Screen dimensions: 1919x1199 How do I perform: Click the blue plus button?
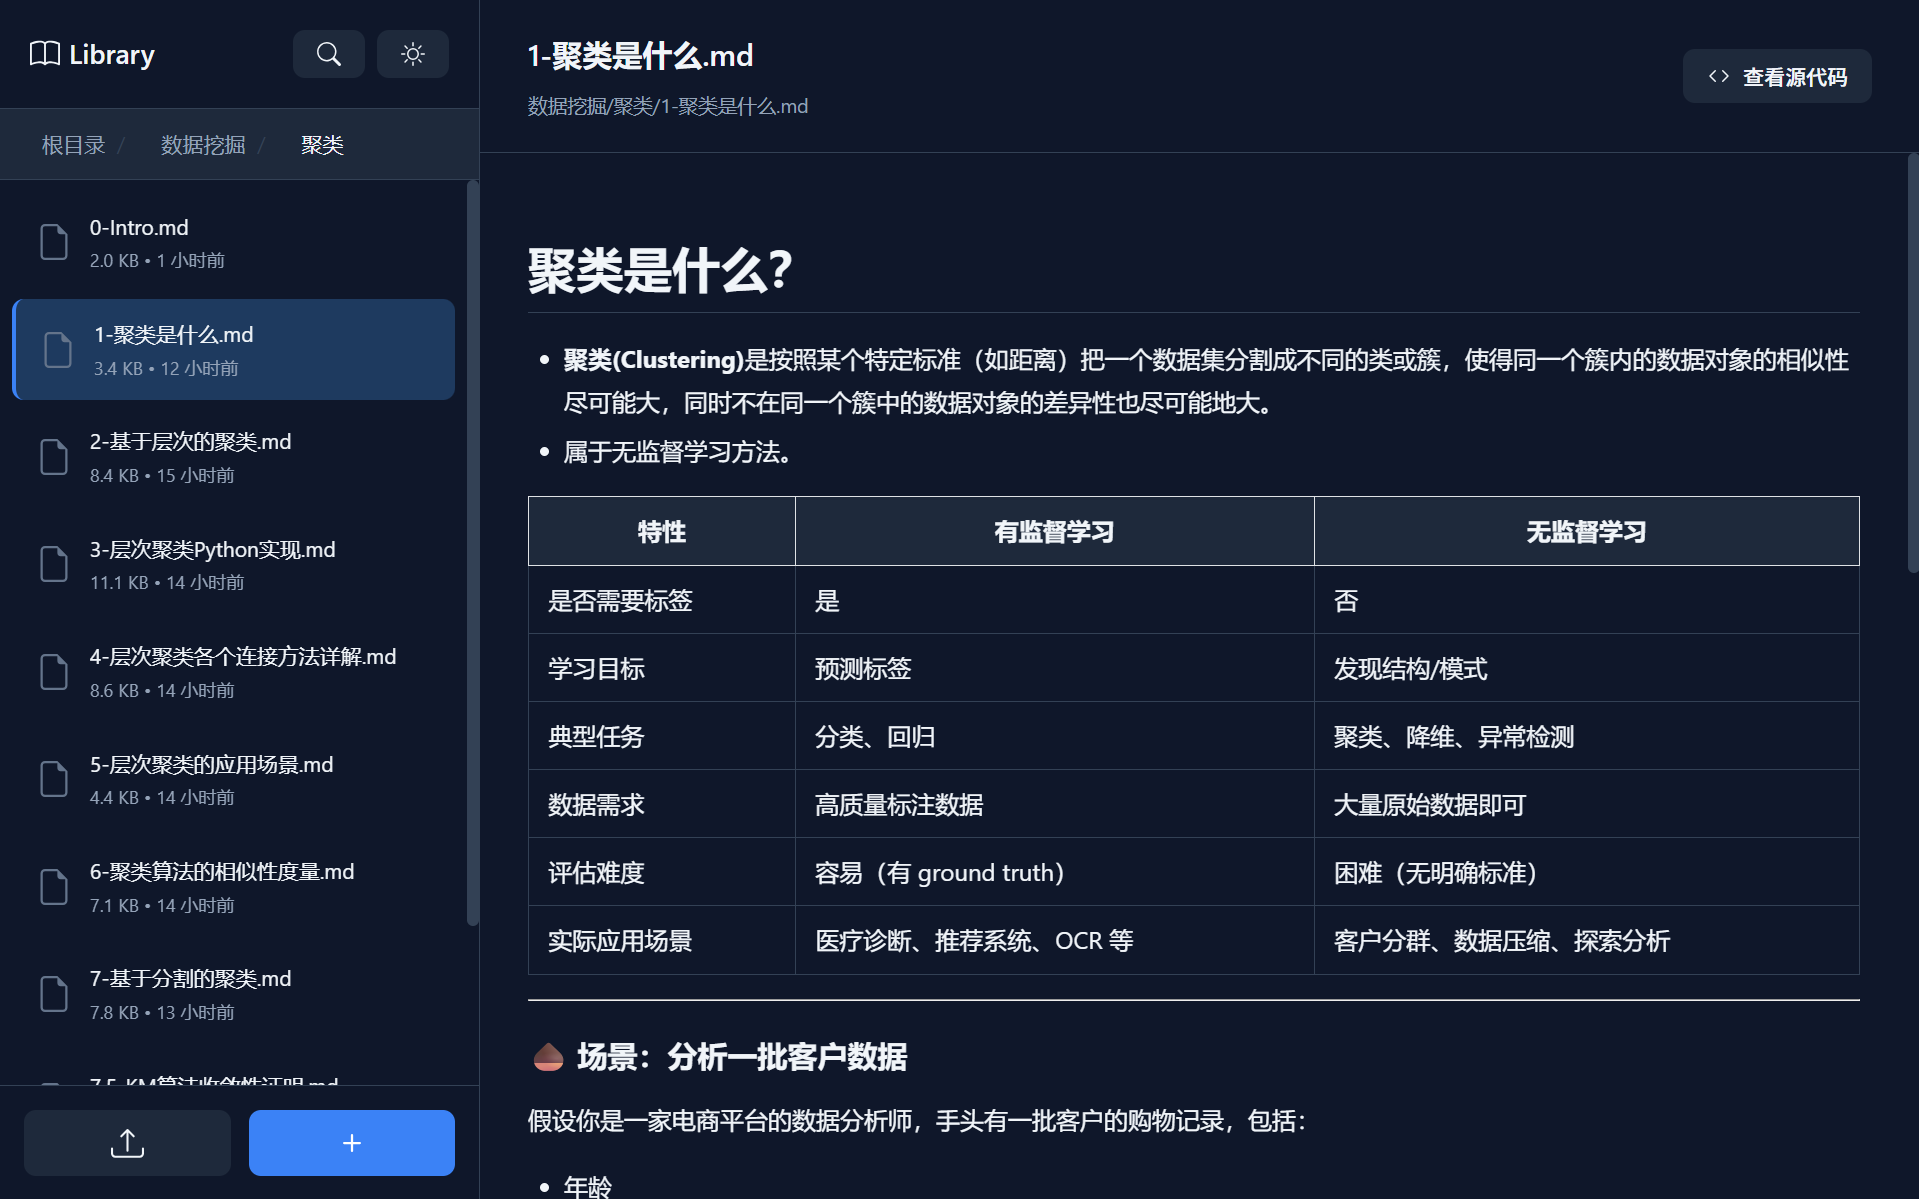coord(351,1142)
